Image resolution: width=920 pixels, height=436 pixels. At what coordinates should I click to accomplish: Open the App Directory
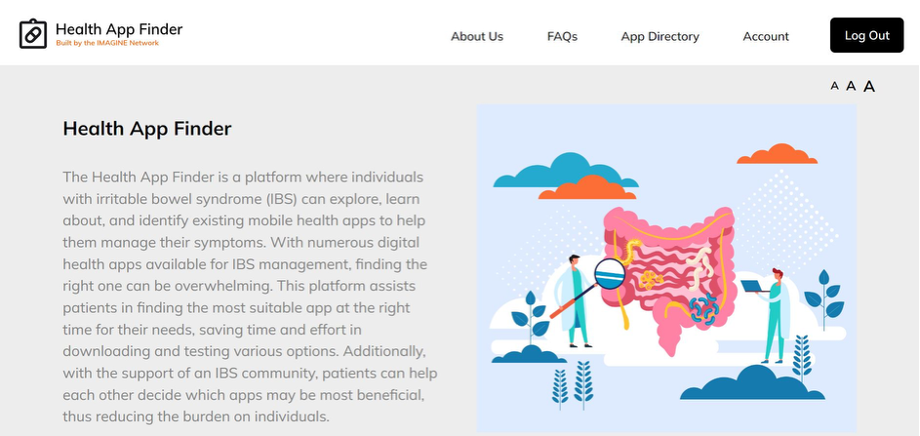(x=660, y=36)
